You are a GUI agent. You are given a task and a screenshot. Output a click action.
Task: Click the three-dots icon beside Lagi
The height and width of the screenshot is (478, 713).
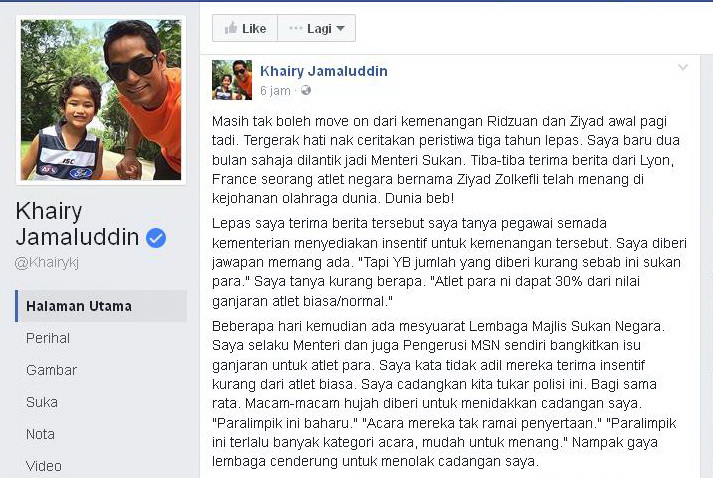click(296, 28)
